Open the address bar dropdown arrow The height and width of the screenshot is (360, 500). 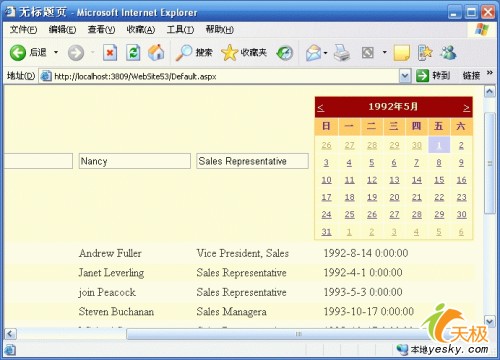pos(405,76)
